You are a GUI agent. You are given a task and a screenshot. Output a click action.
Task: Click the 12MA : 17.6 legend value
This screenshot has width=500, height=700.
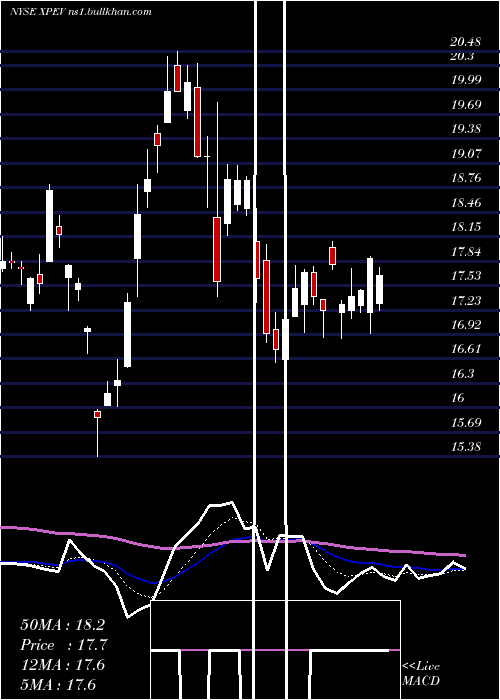pyautogui.click(x=62, y=665)
